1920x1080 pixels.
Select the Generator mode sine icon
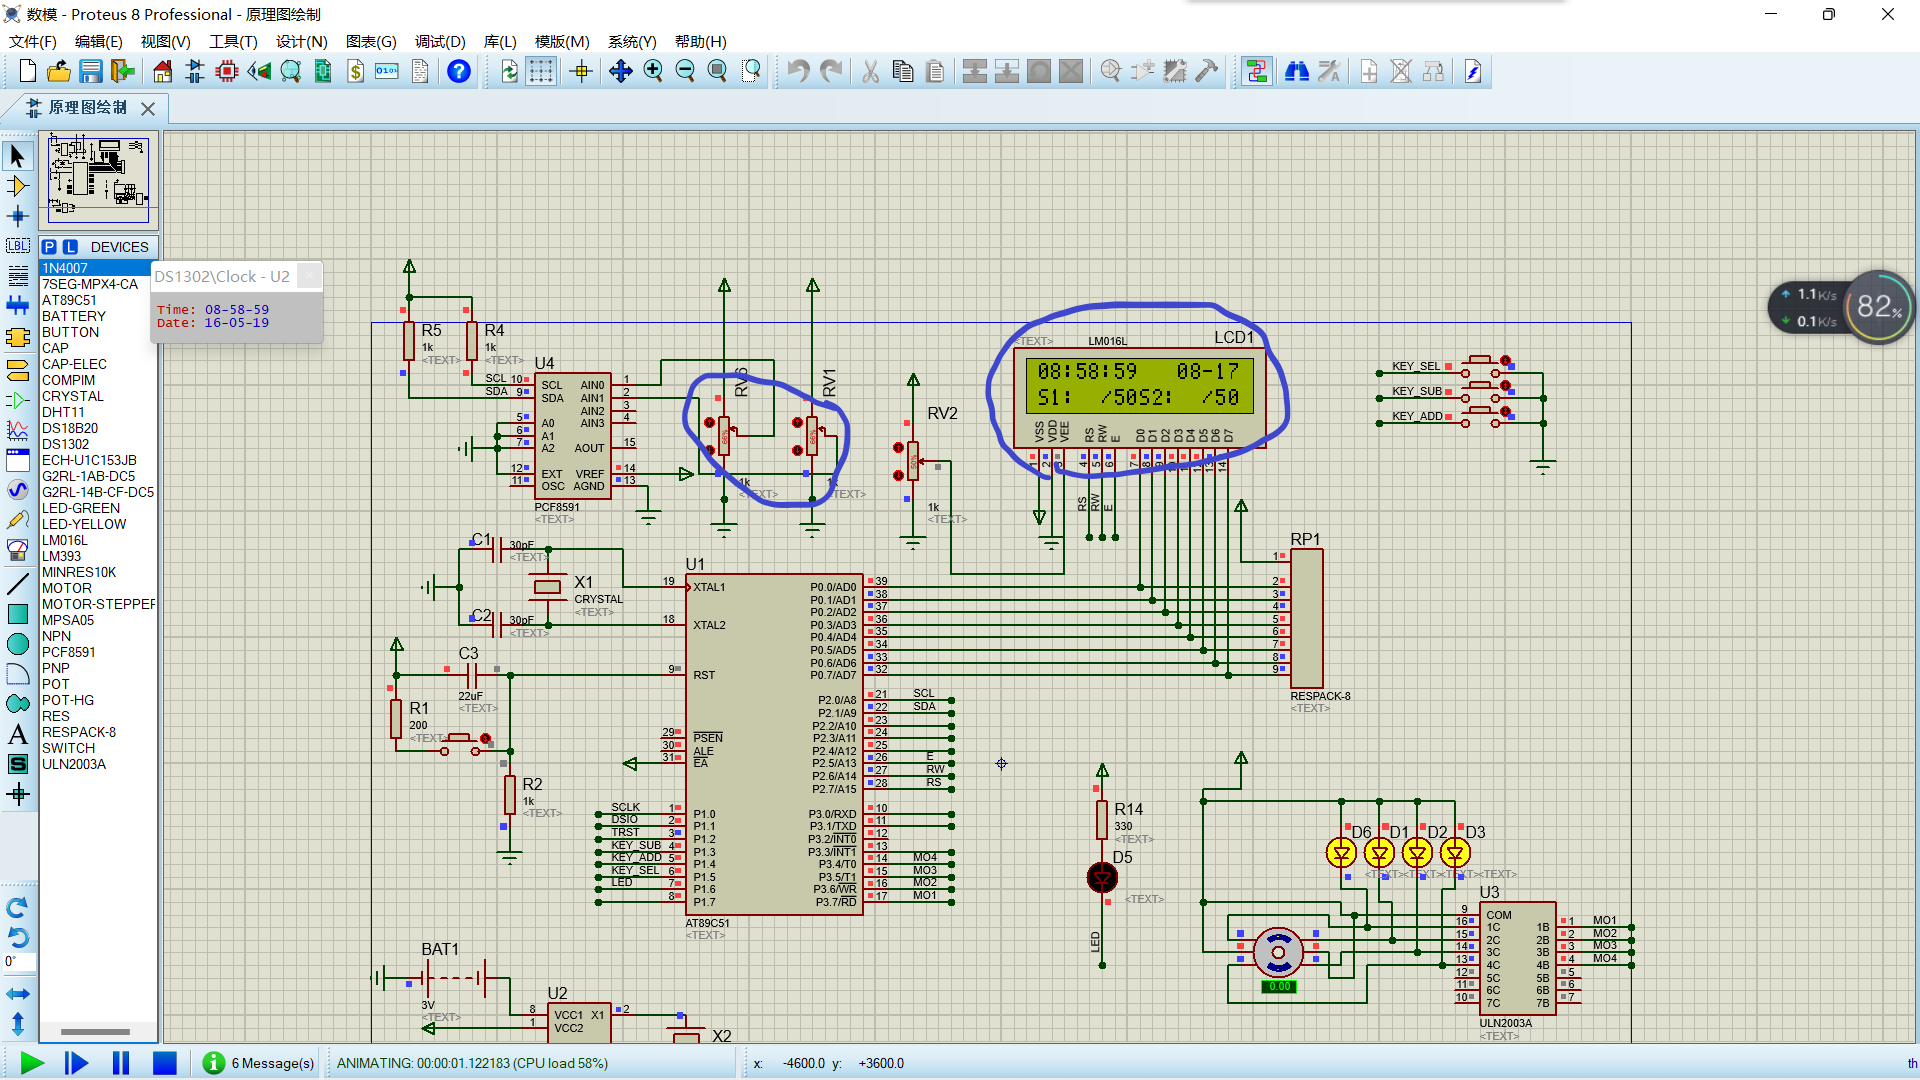[x=18, y=489]
